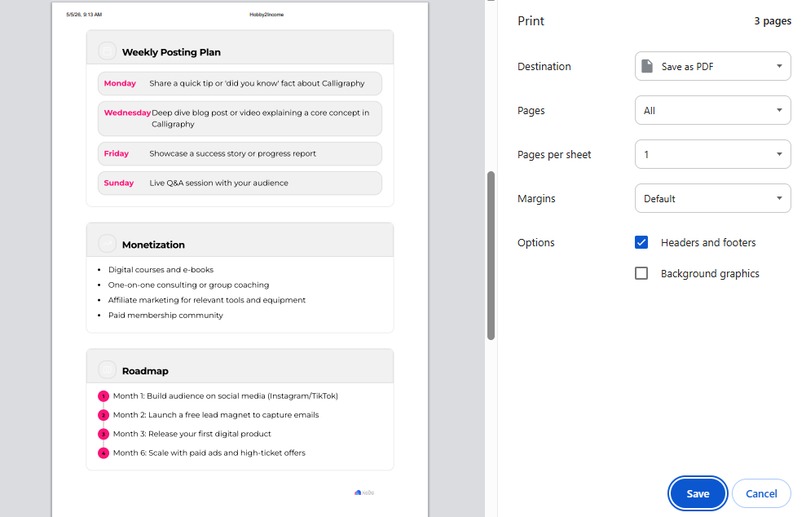Click 'Affiliate marketing for relevant tools' bullet
The width and height of the screenshot is (806, 517).
207,300
